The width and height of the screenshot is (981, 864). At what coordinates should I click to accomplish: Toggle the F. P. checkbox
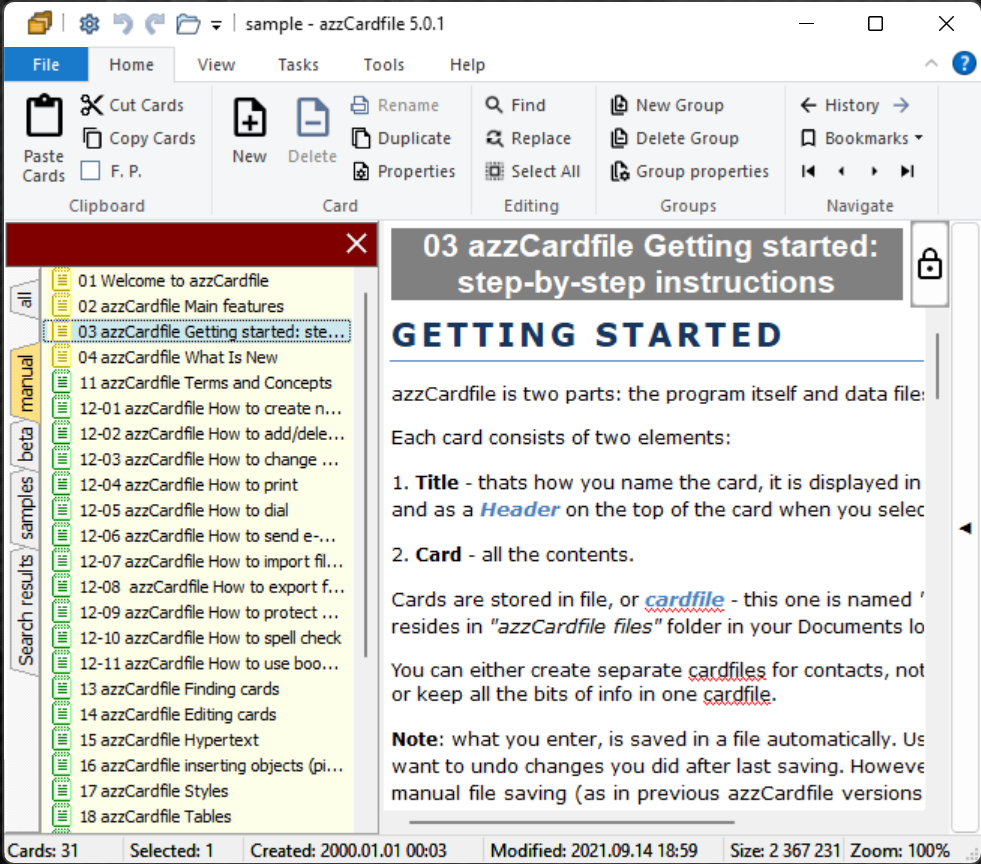(91, 171)
